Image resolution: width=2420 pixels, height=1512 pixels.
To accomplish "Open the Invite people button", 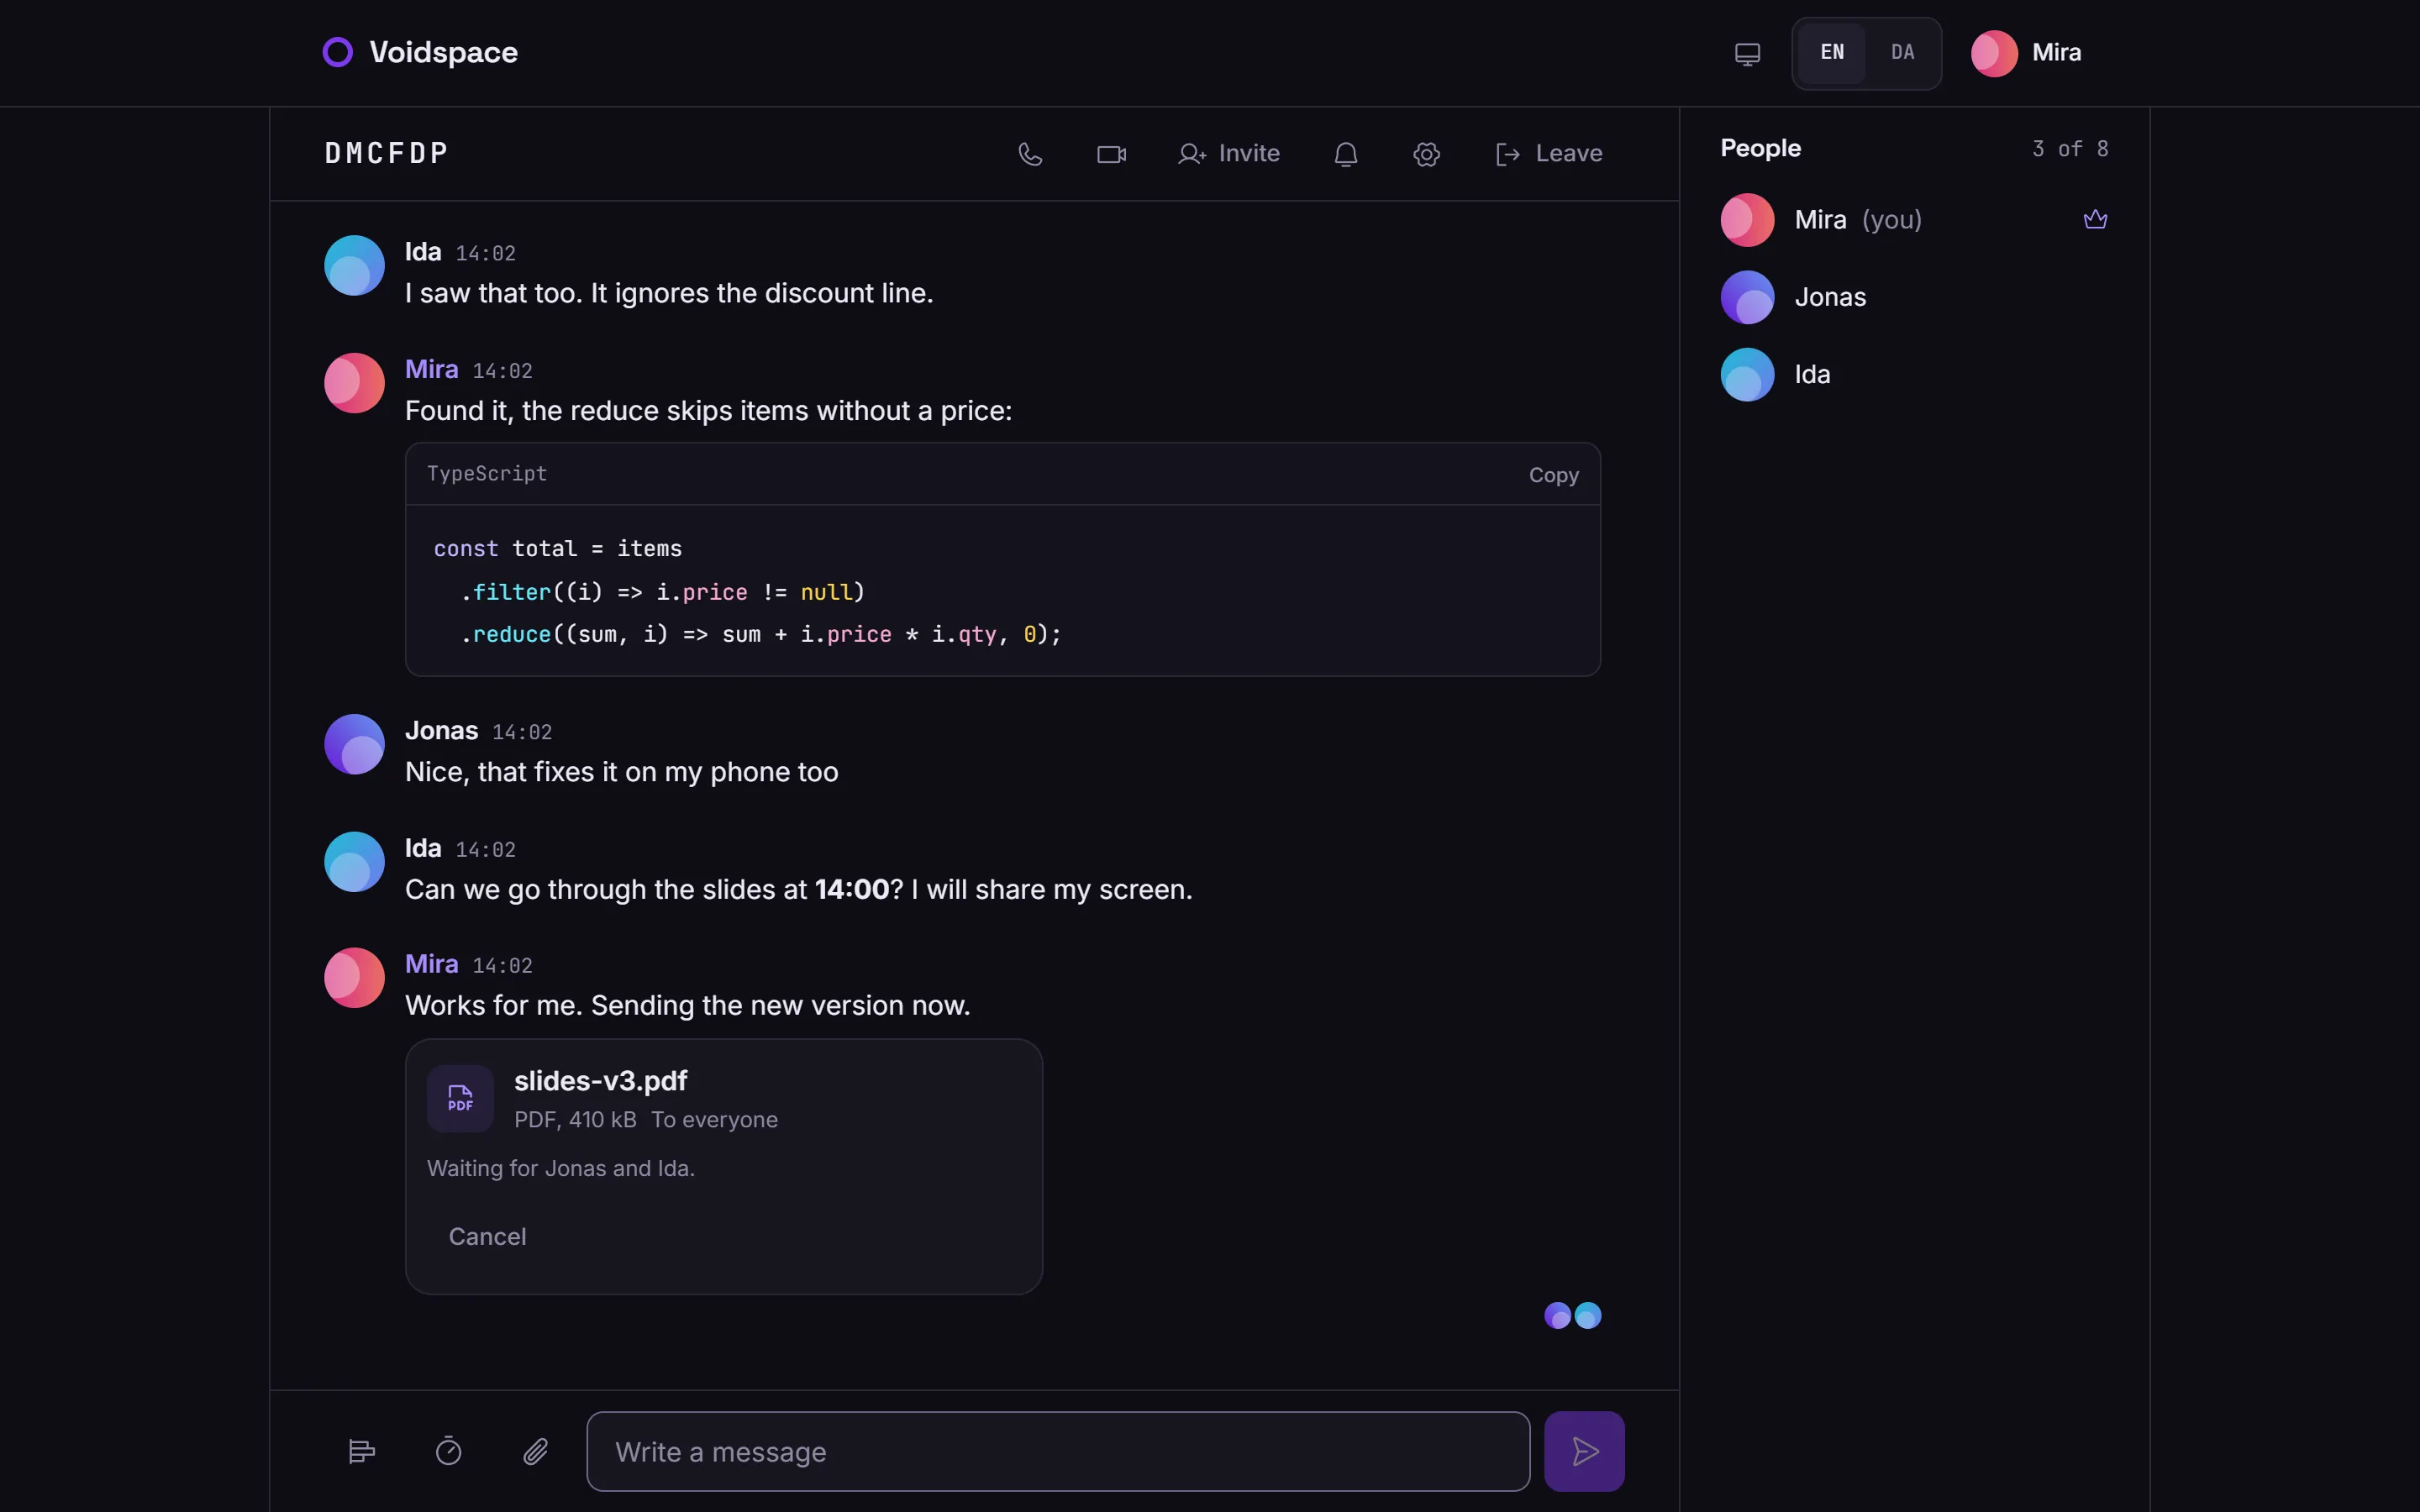I will click(1229, 154).
